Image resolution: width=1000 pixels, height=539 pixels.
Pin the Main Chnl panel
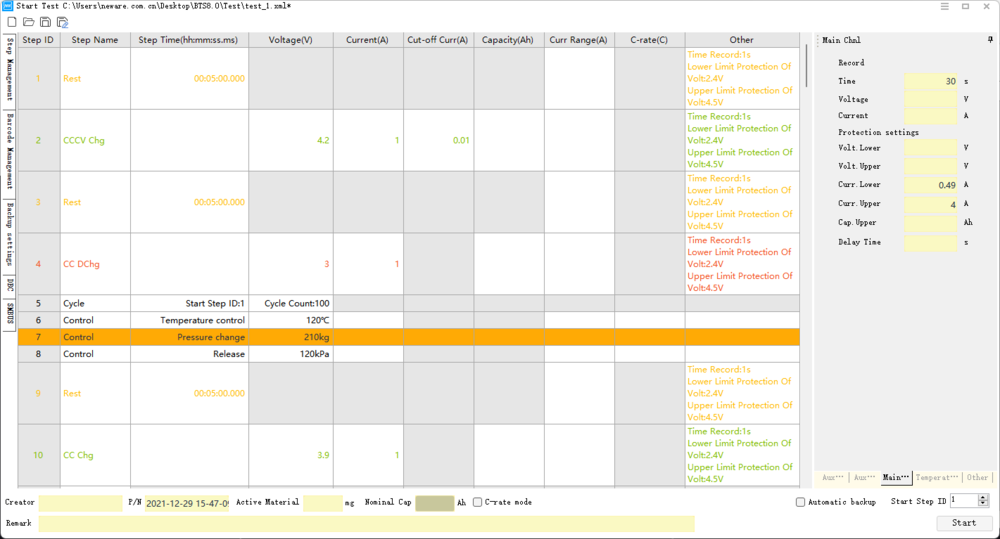pos(989,40)
